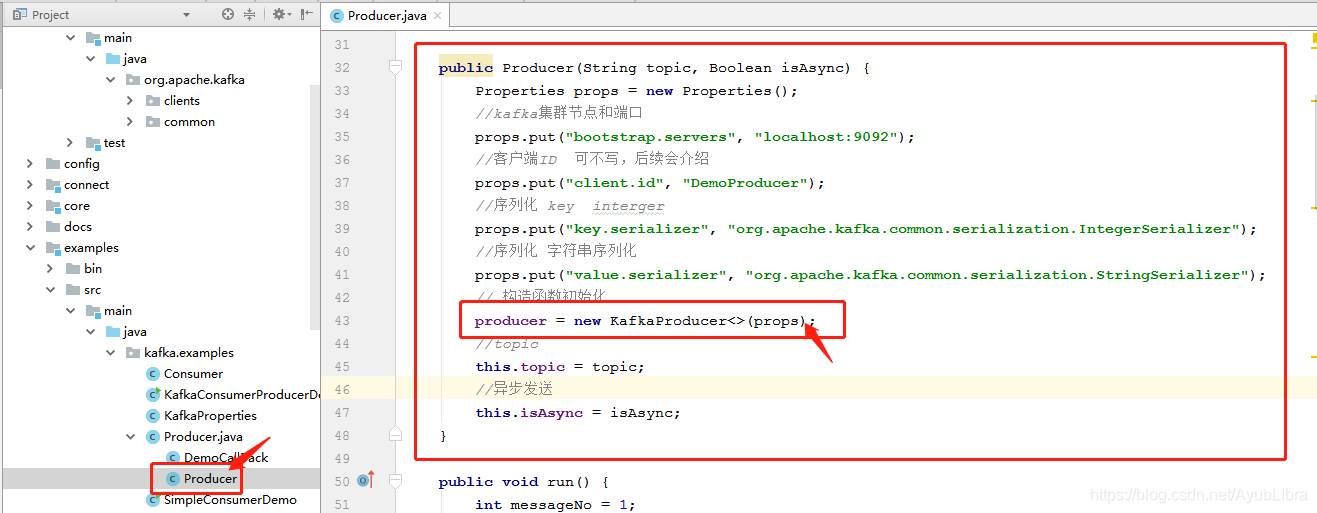Viewport: 1317px width, 513px height.
Task: Close the Producer.java editor tab
Action: 438,16
